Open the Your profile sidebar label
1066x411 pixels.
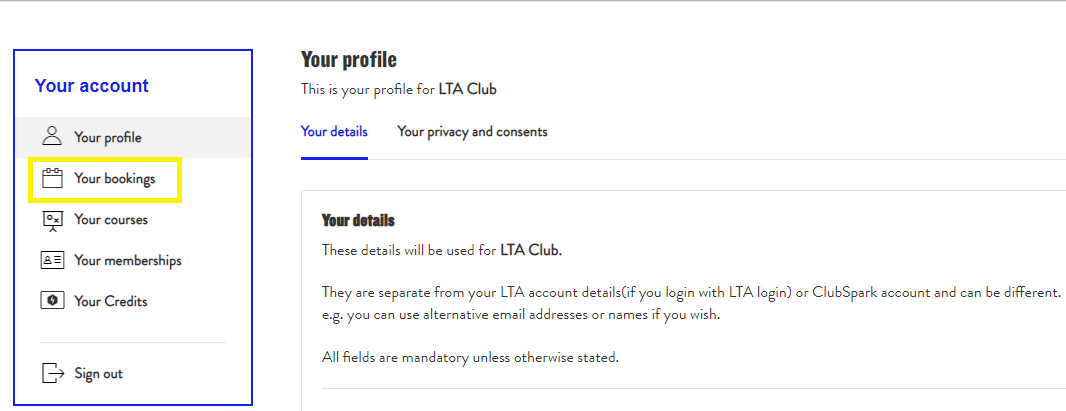108,138
